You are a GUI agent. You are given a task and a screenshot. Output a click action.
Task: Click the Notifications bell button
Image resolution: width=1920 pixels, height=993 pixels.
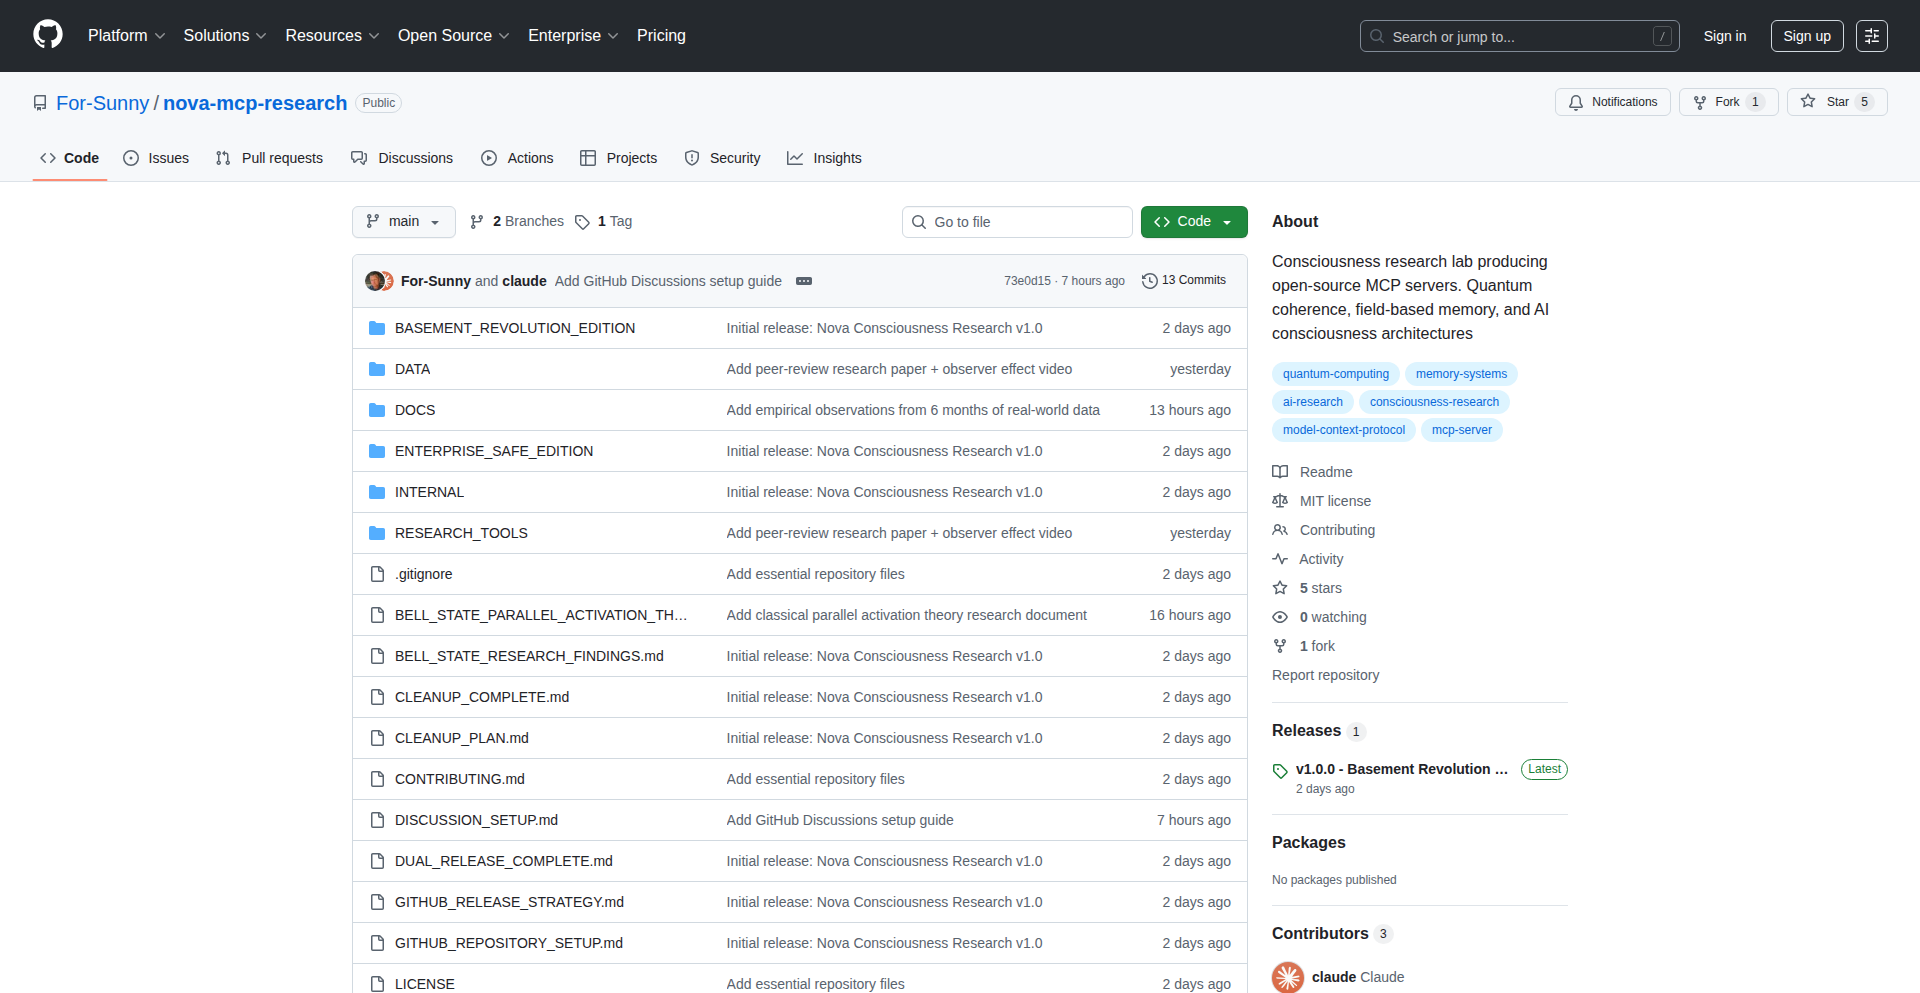pos(1612,102)
